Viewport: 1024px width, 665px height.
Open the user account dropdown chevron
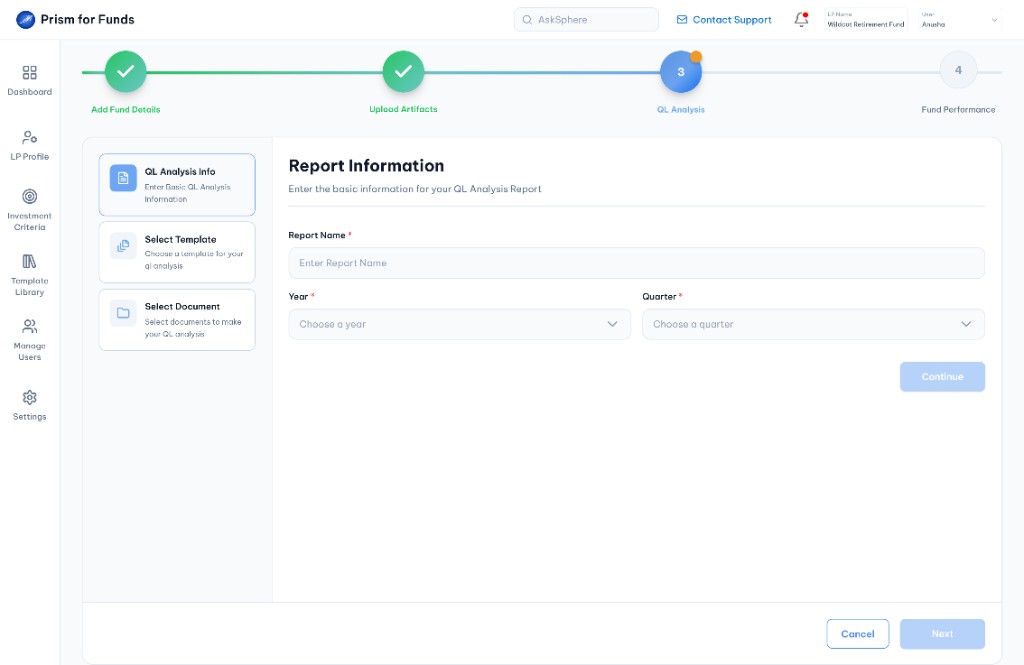tap(995, 20)
